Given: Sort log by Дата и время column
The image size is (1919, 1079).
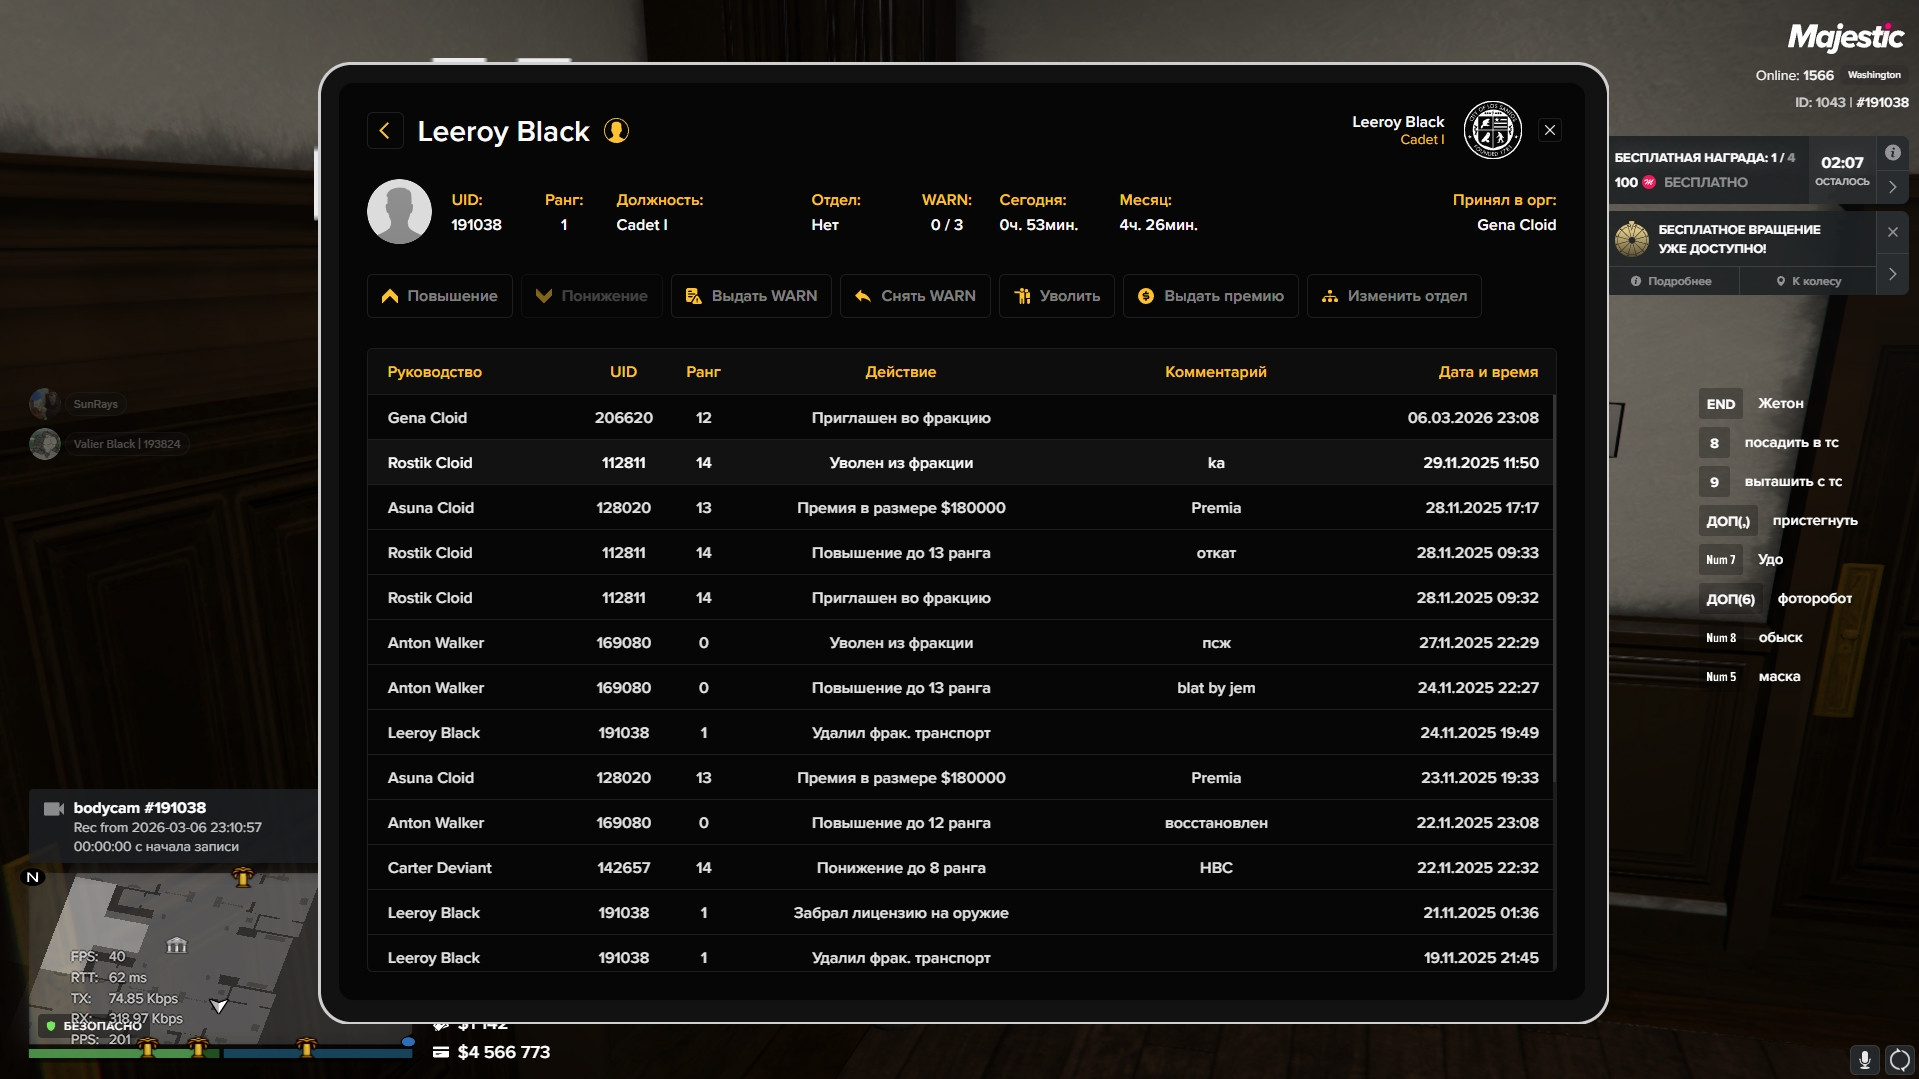Looking at the screenshot, I should tap(1488, 372).
